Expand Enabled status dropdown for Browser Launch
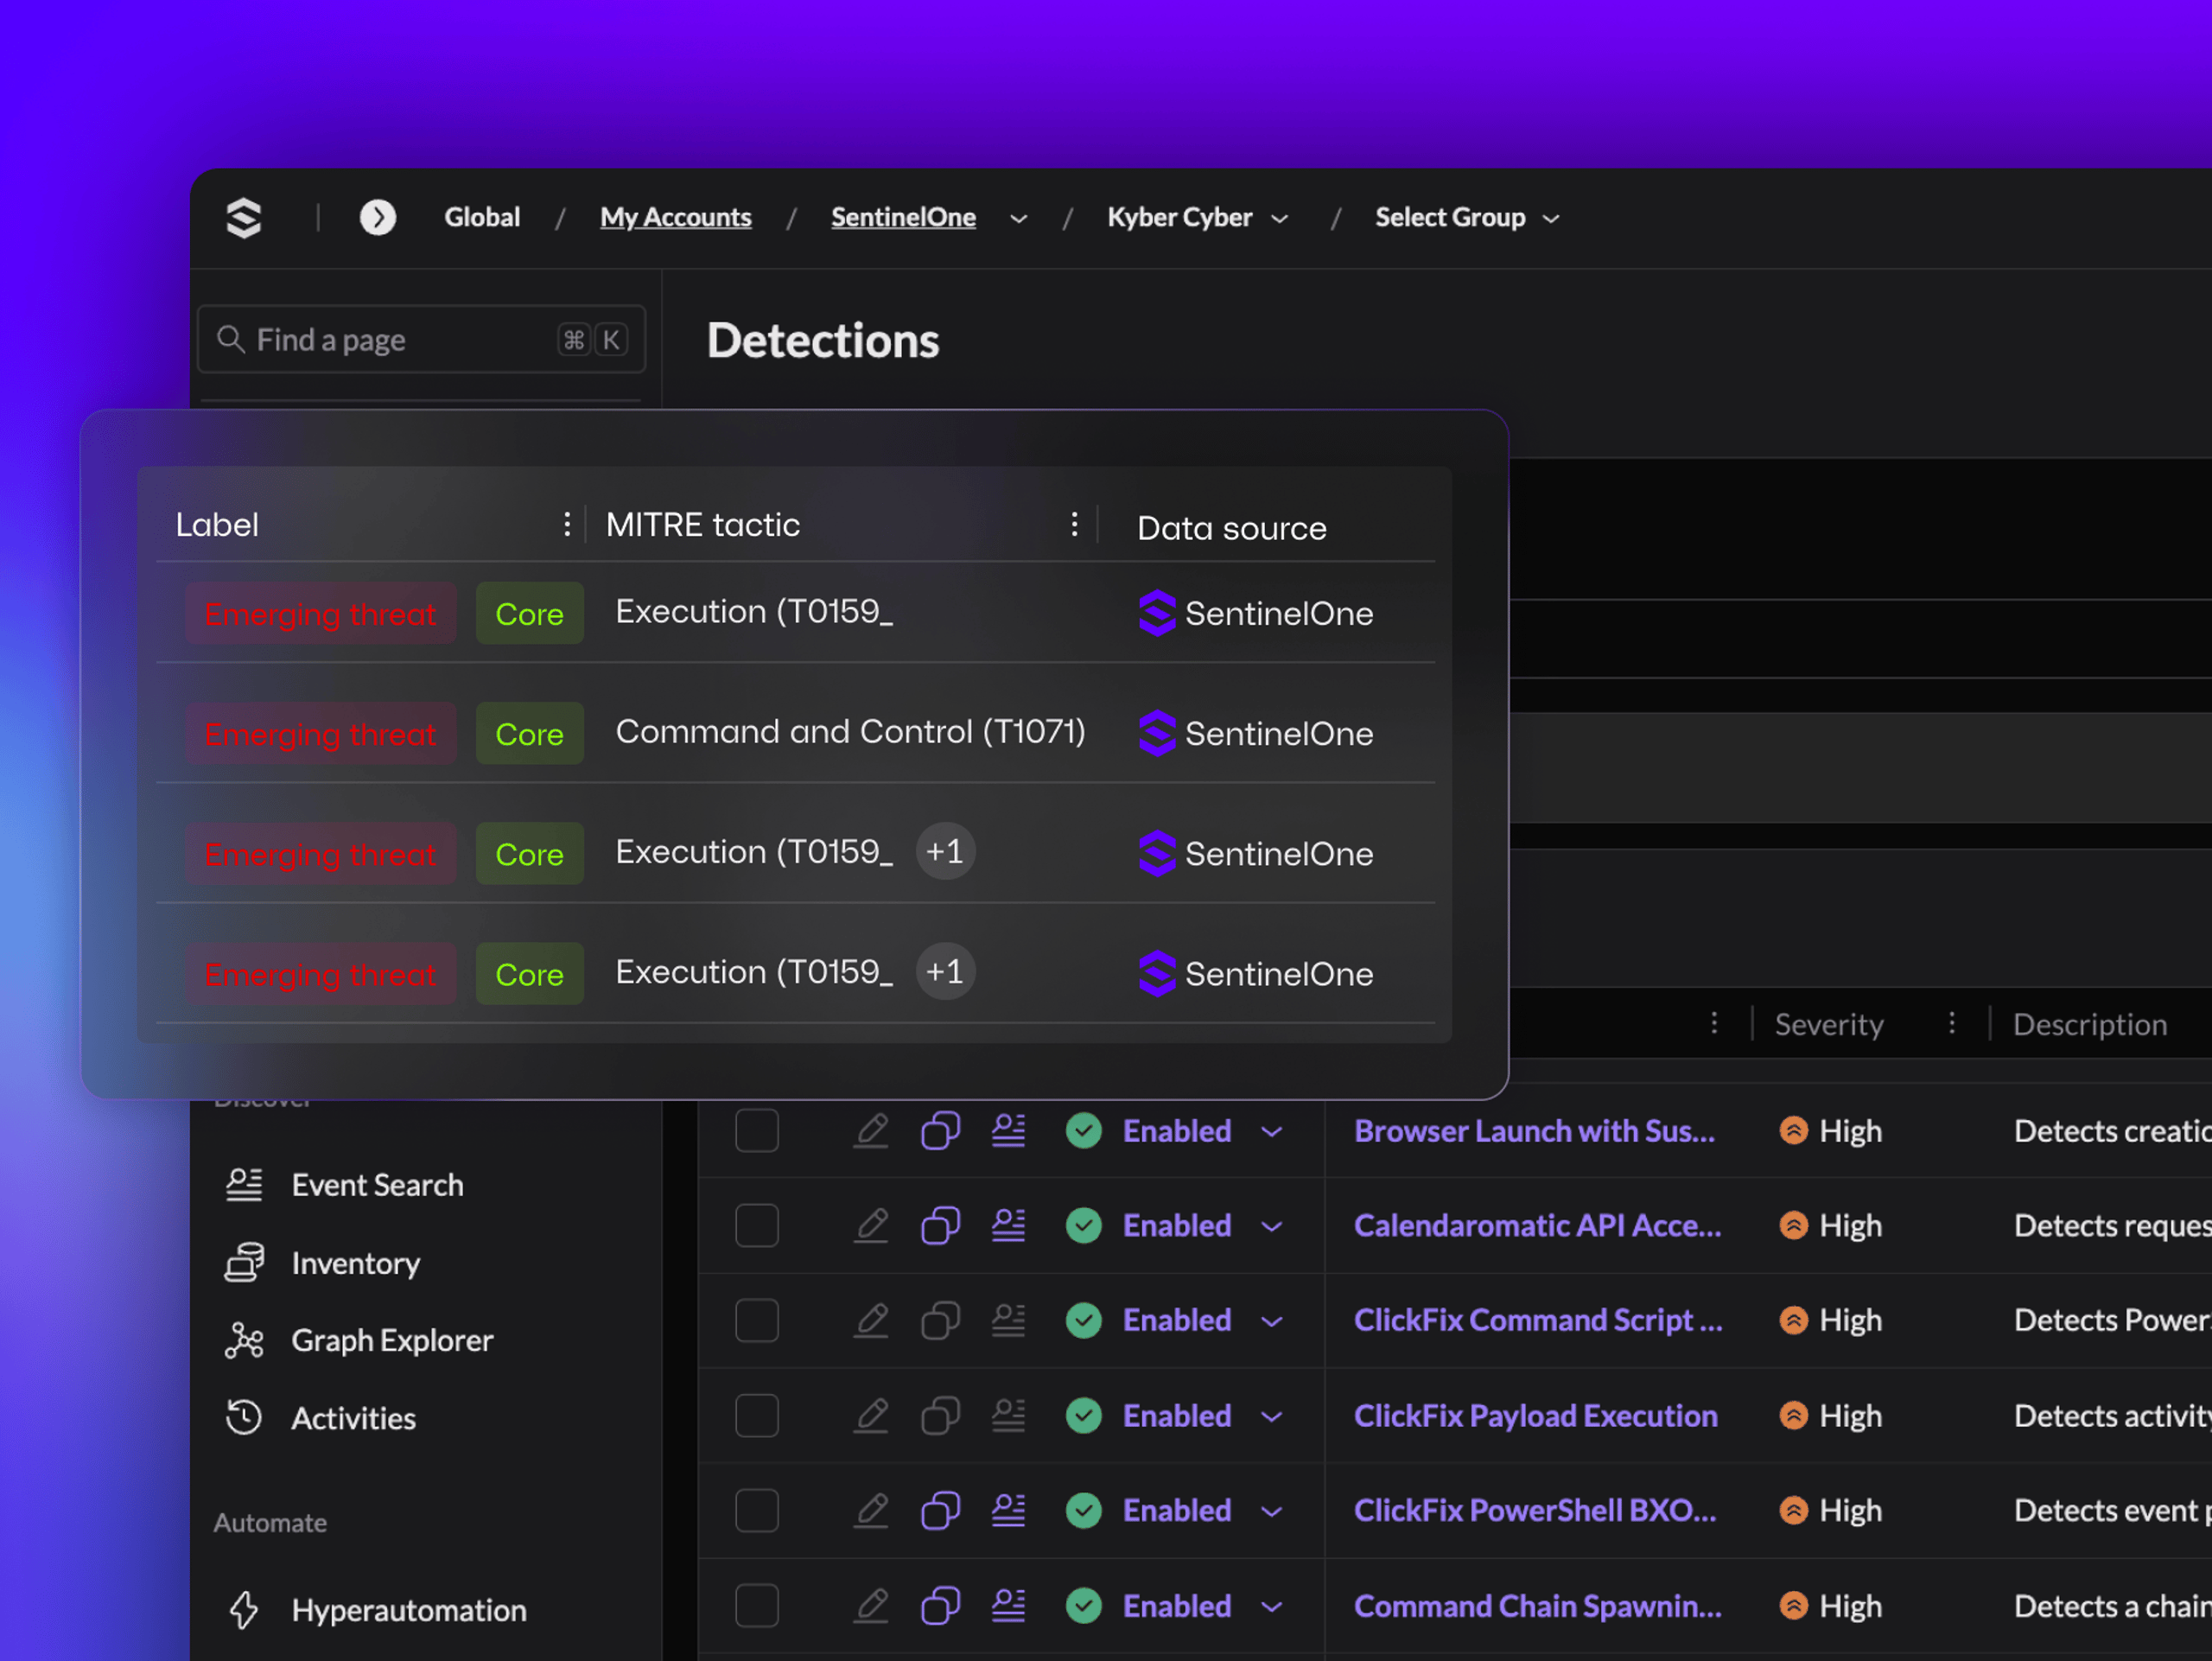The width and height of the screenshot is (2212, 1661). (1272, 1132)
